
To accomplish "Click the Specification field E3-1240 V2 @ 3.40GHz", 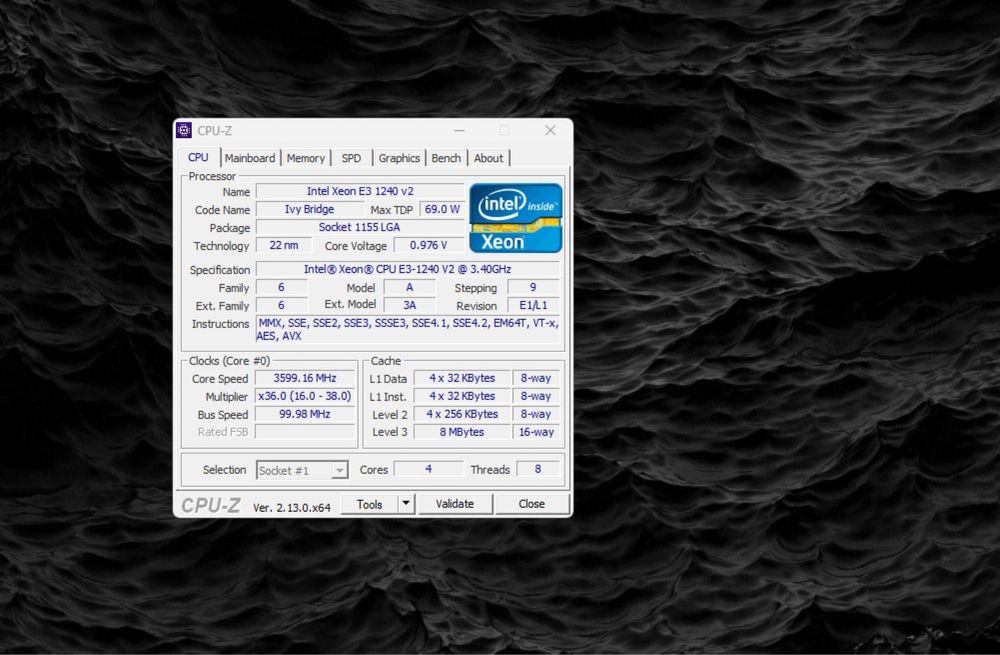I will [408, 269].
